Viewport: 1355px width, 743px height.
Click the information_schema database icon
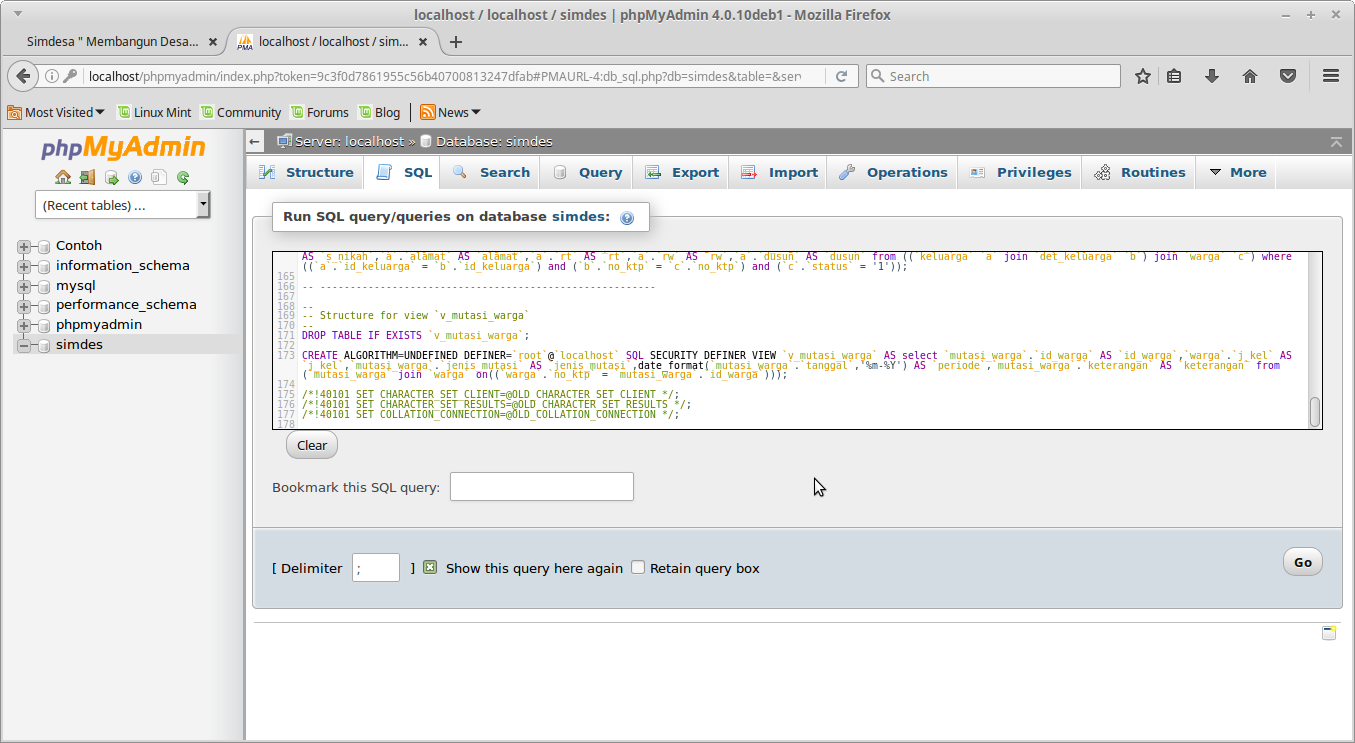[x=43, y=266]
